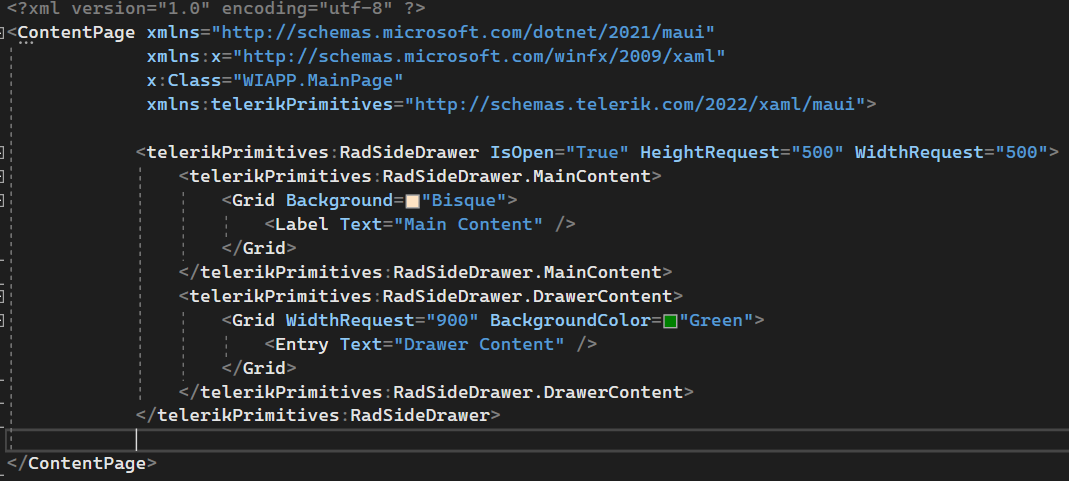Viewport: 1069px width, 481px height.
Task: Click the x:Class "WIAPP.MainPage" value
Action: pos(318,80)
